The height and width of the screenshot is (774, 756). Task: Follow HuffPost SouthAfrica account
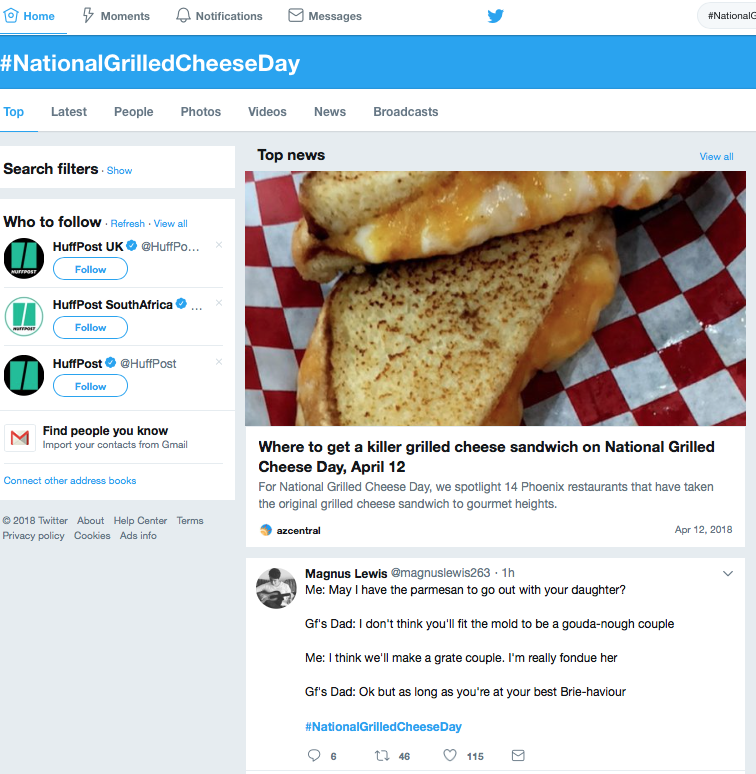point(90,328)
